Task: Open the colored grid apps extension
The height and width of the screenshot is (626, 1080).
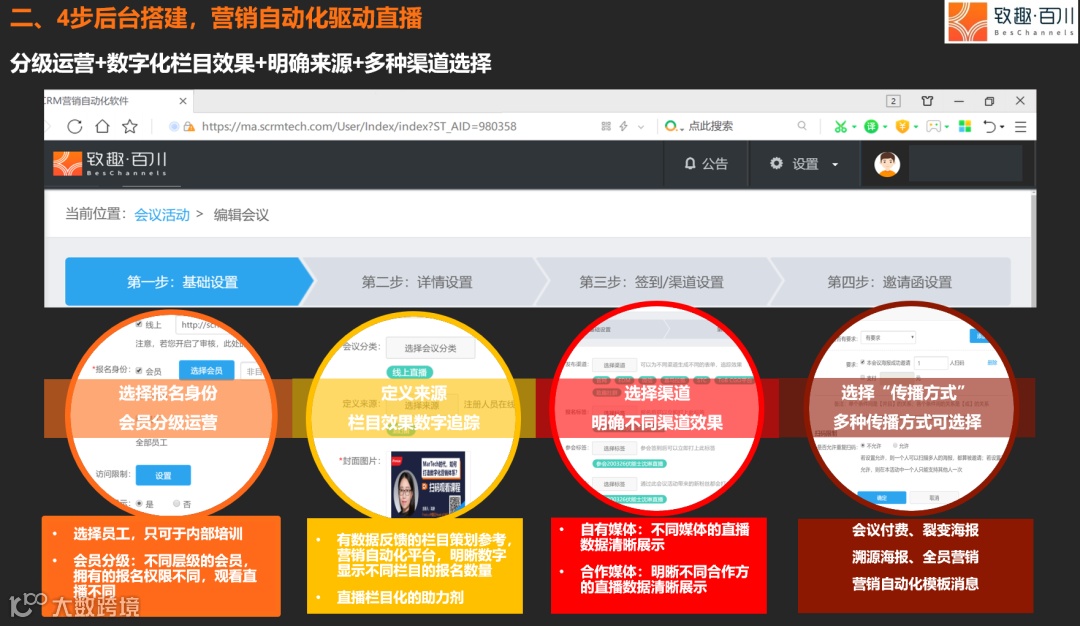Action: [x=965, y=127]
